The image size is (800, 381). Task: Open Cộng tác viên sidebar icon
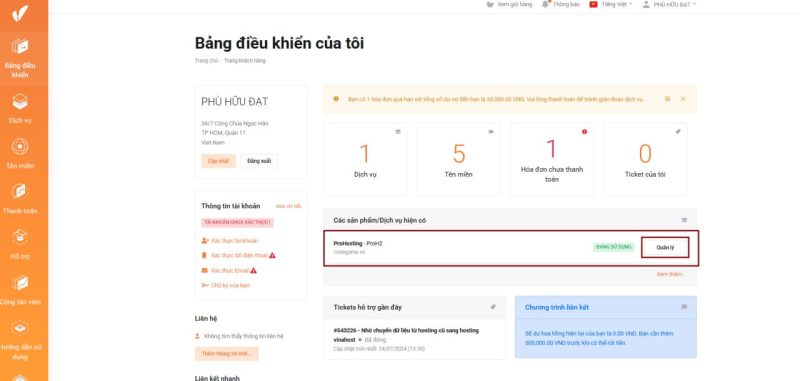(x=20, y=283)
